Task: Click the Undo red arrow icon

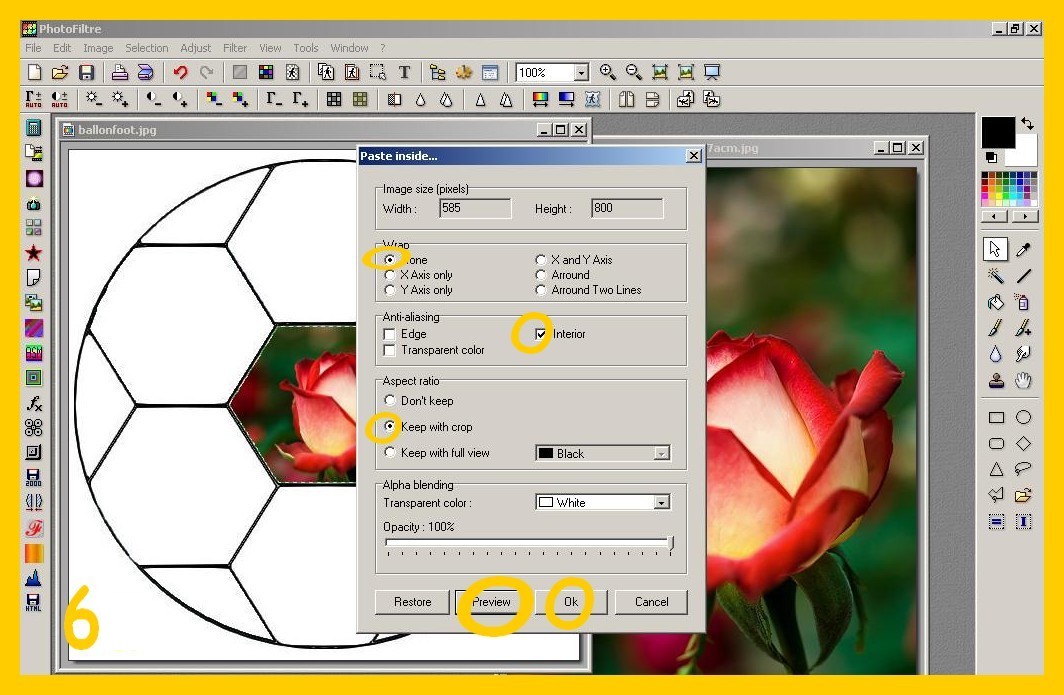Action: click(x=180, y=72)
